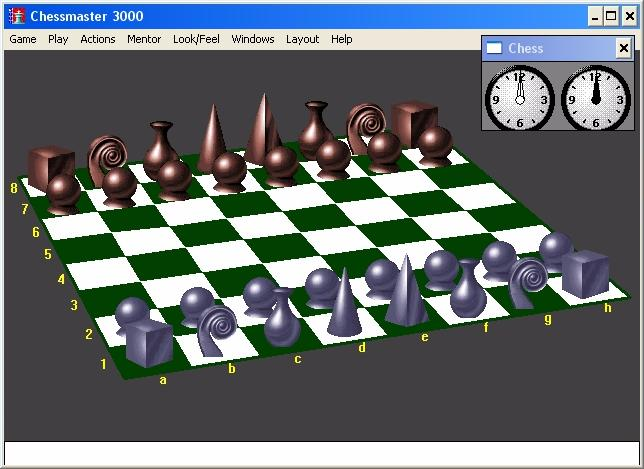The width and height of the screenshot is (644, 469).
Task: Click Black's clock with the black hands
Action: (x=595, y=99)
